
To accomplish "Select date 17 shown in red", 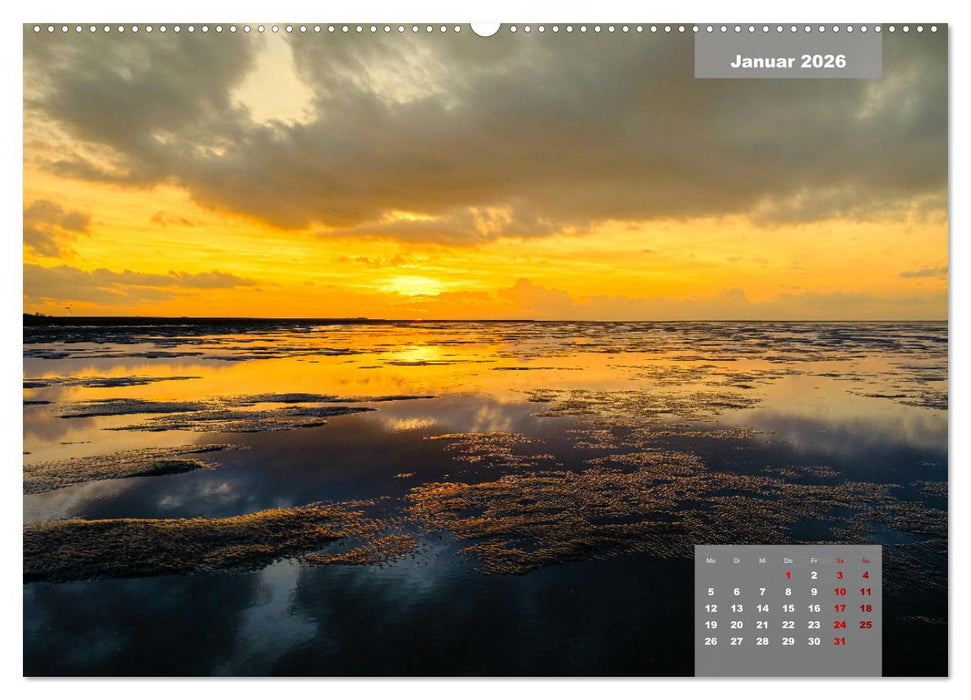I will [840, 608].
